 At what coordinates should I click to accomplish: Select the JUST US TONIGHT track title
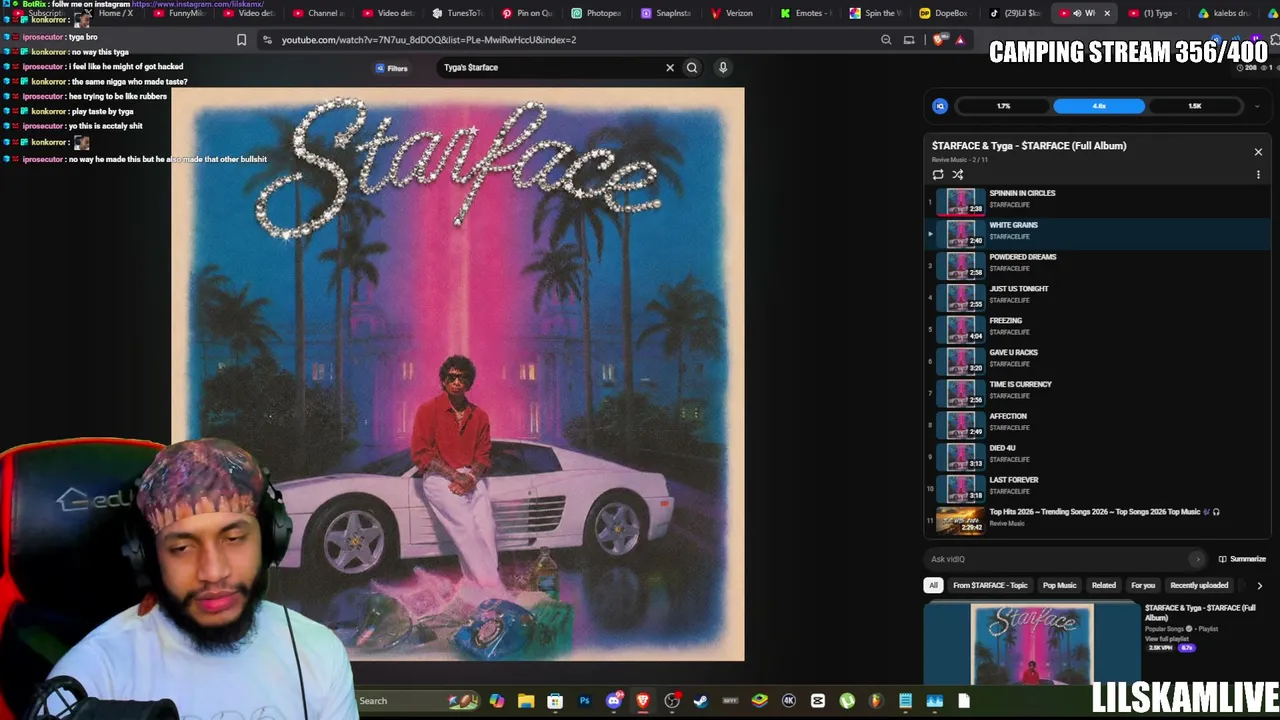click(x=1019, y=289)
